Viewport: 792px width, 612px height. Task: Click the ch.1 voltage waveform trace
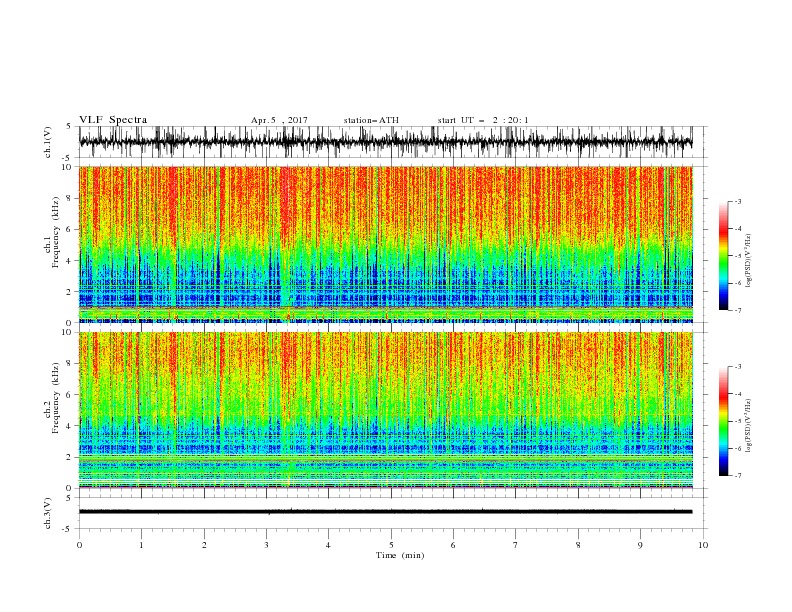[x=385, y=142]
